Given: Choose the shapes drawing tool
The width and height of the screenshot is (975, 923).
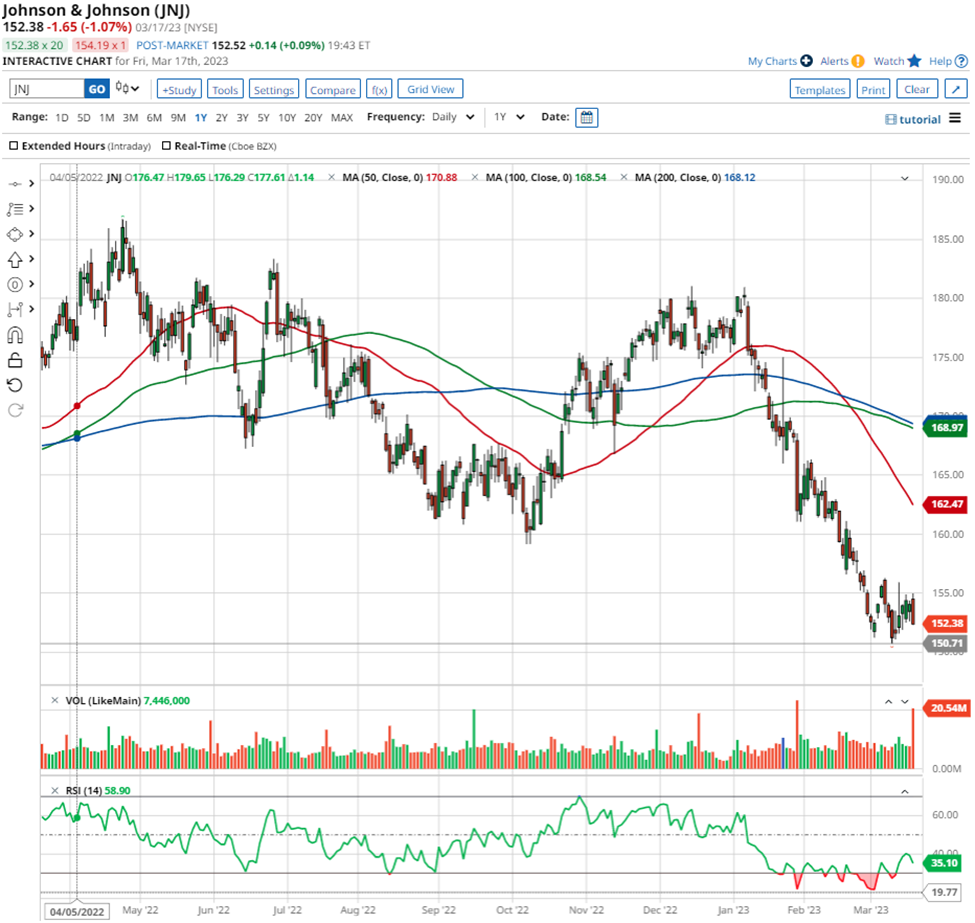Looking at the screenshot, I should point(15,234).
